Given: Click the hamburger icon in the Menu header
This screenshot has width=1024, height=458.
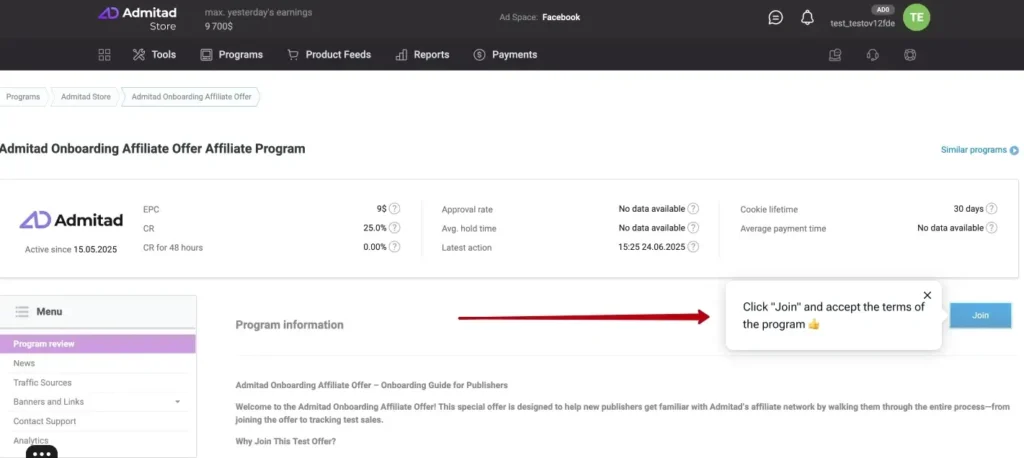Looking at the screenshot, I should [x=22, y=312].
